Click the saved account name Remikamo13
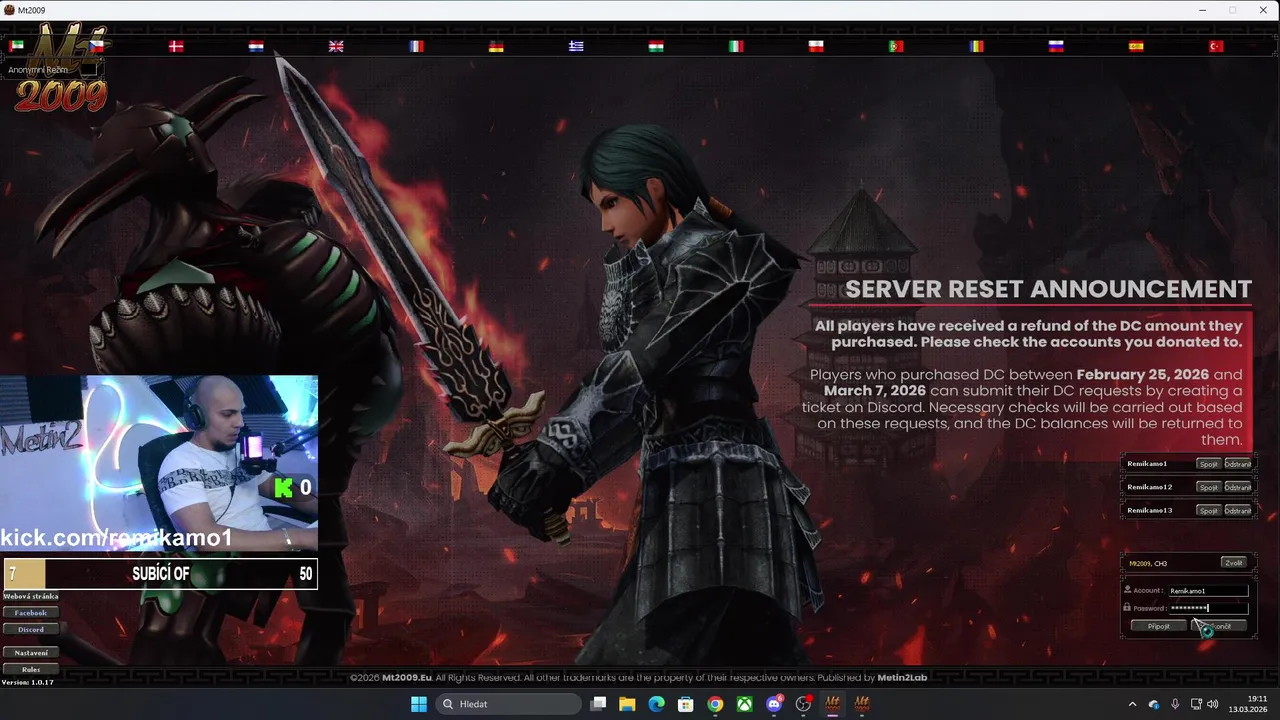 click(1150, 510)
